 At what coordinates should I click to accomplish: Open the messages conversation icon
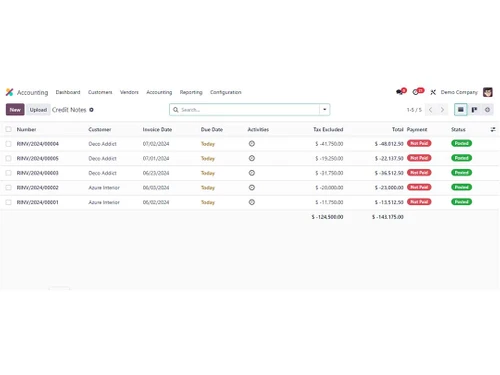(399, 92)
